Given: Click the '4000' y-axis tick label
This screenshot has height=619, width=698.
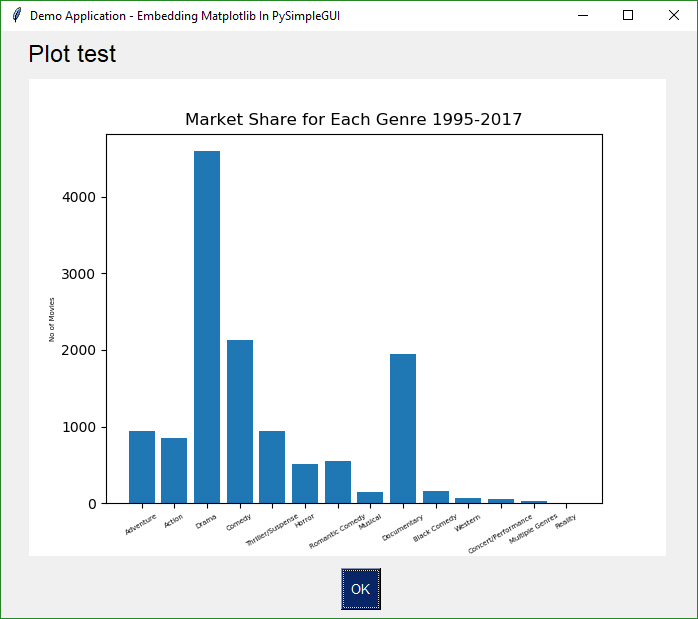Looking at the screenshot, I should (x=79, y=197).
